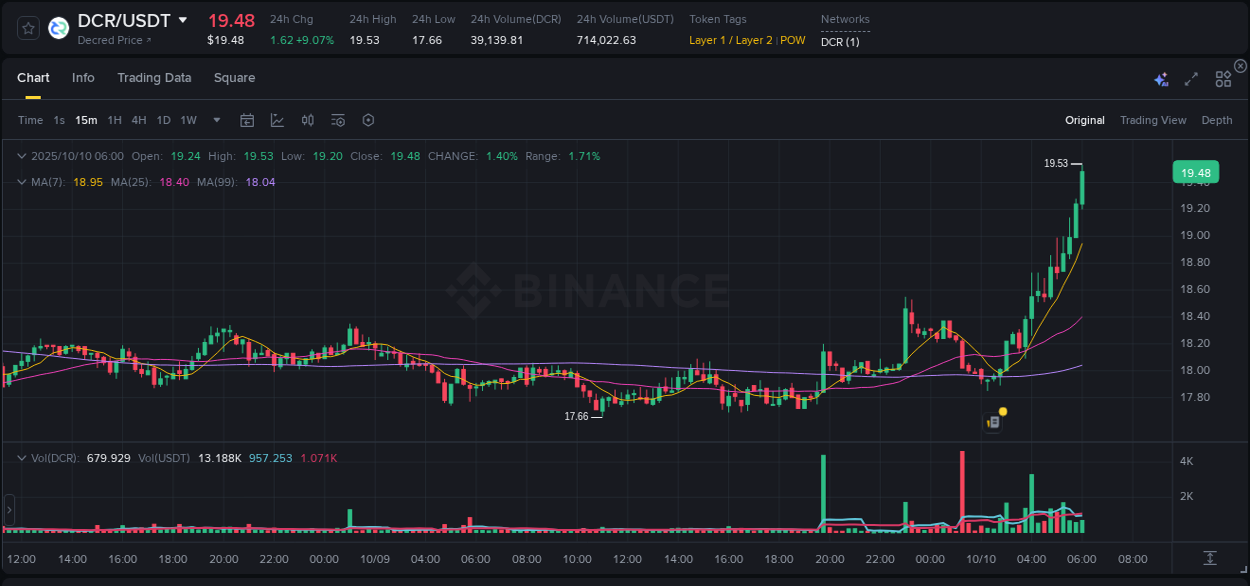The height and width of the screenshot is (586, 1250).
Task: Switch to the Trading Data tab
Action: click(x=154, y=77)
